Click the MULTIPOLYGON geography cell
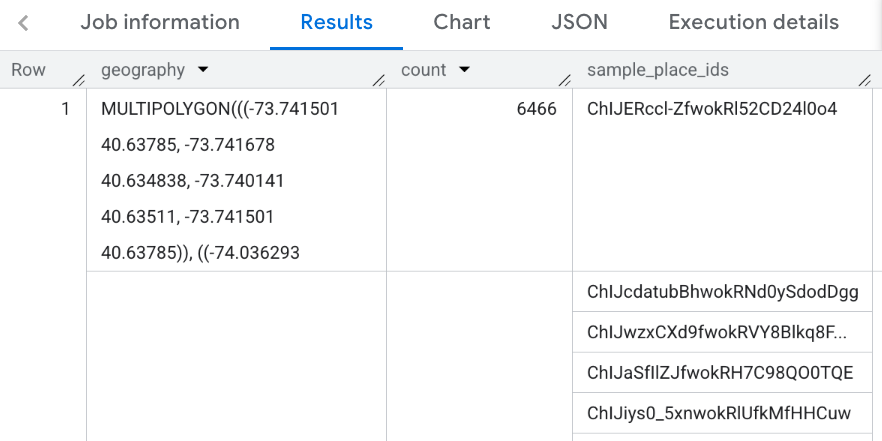 [220, 181]
